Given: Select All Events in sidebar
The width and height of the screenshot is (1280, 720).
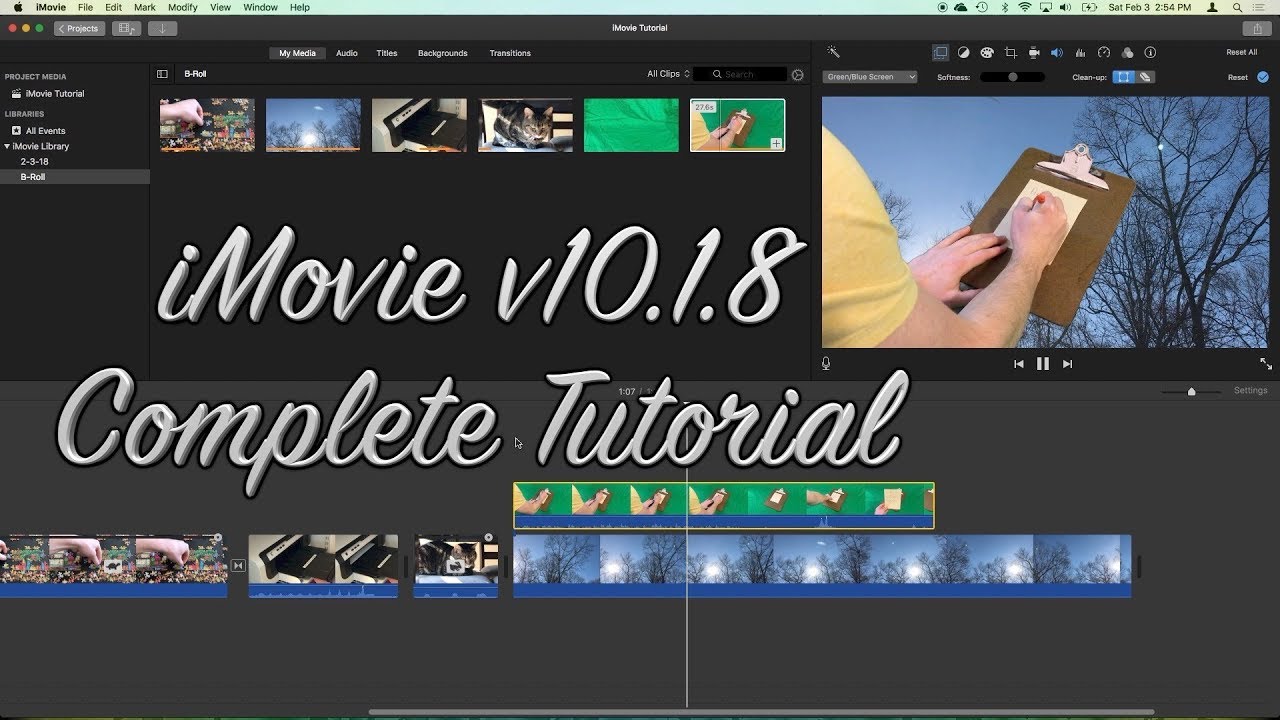Looking at the screenshot, I should point(38,131).
